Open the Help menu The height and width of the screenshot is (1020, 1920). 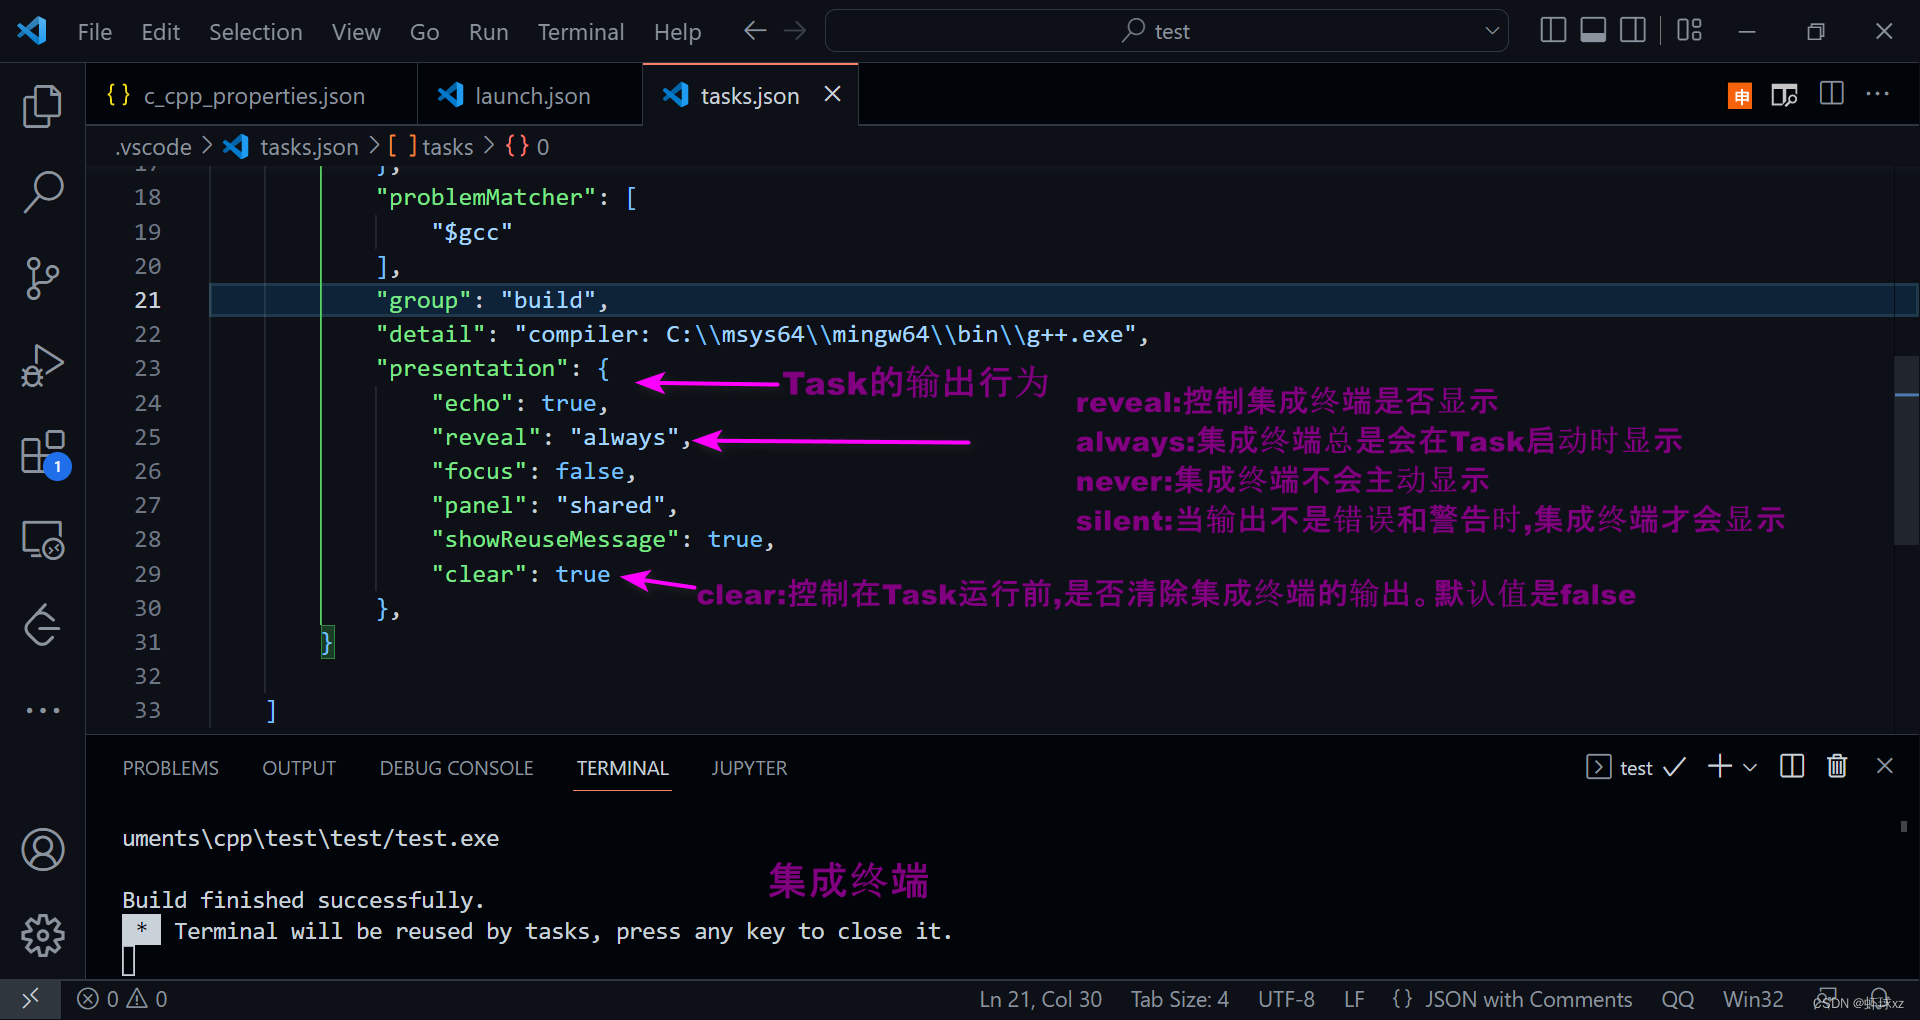coord(677,32)
